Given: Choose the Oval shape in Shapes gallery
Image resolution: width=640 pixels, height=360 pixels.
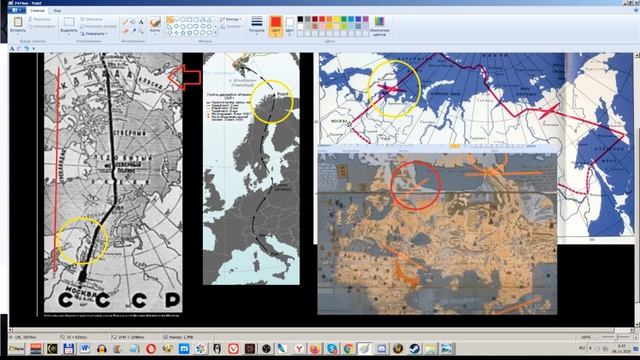Looking at the screenshot, I should tap(183, 20).
